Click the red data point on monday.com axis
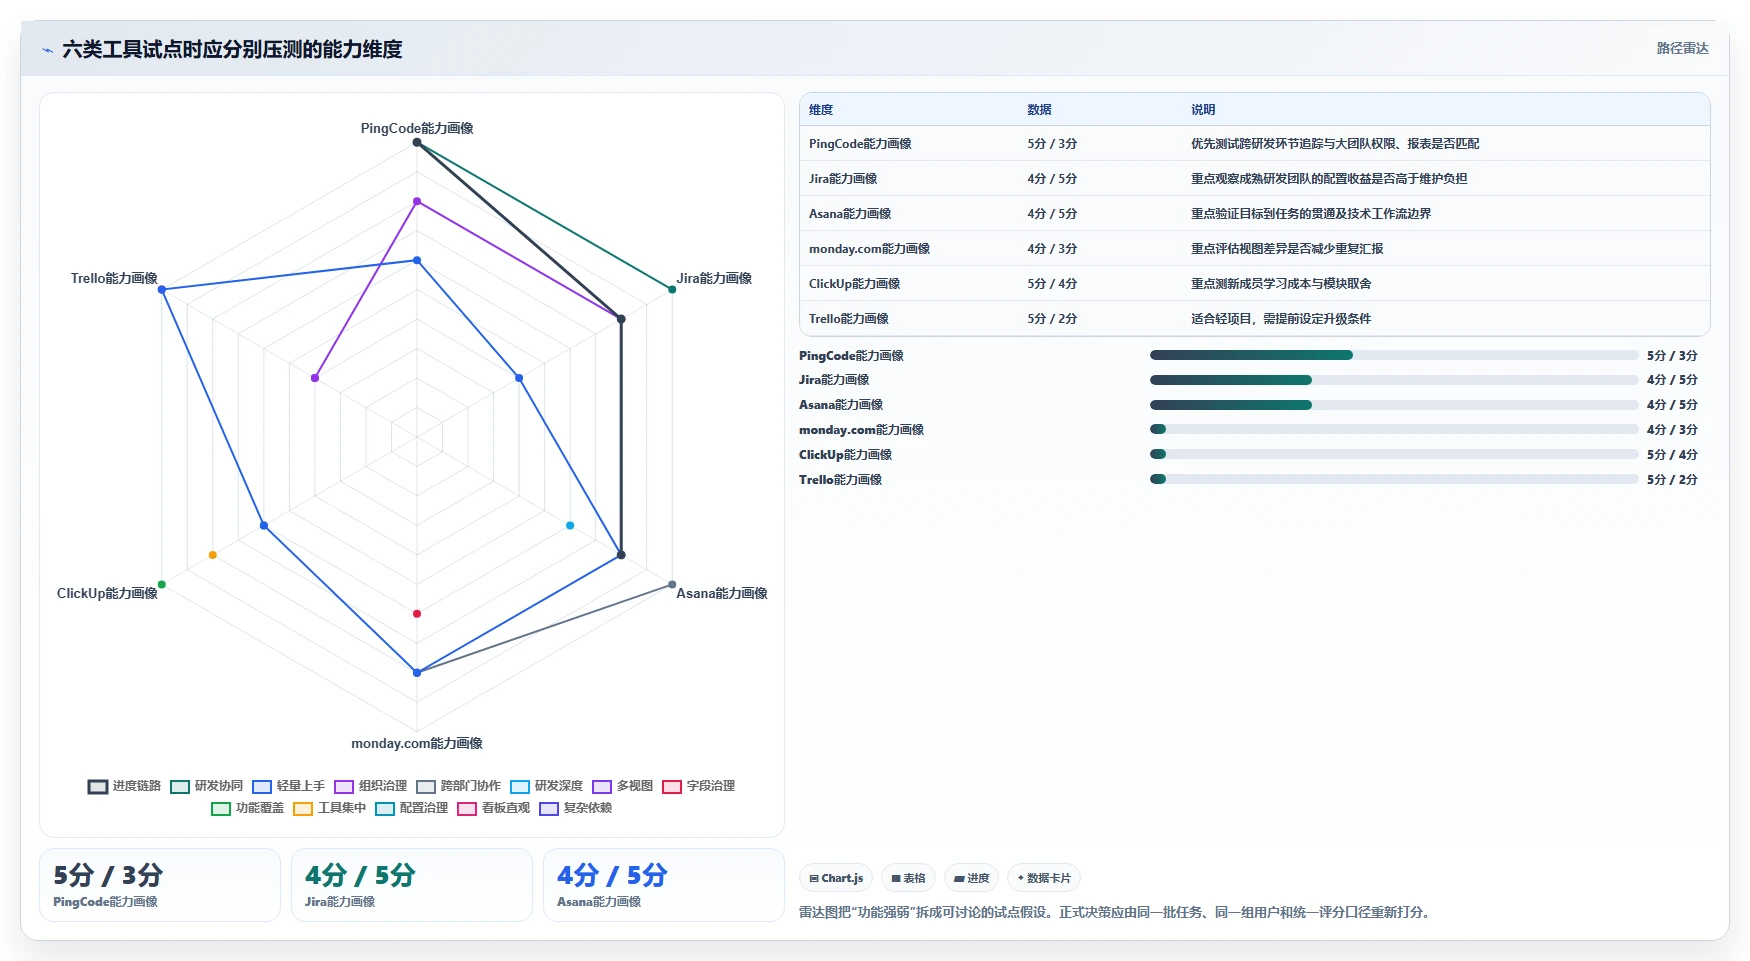The height and width of the screenshot is (961, 1750). [x=417, y=614]
